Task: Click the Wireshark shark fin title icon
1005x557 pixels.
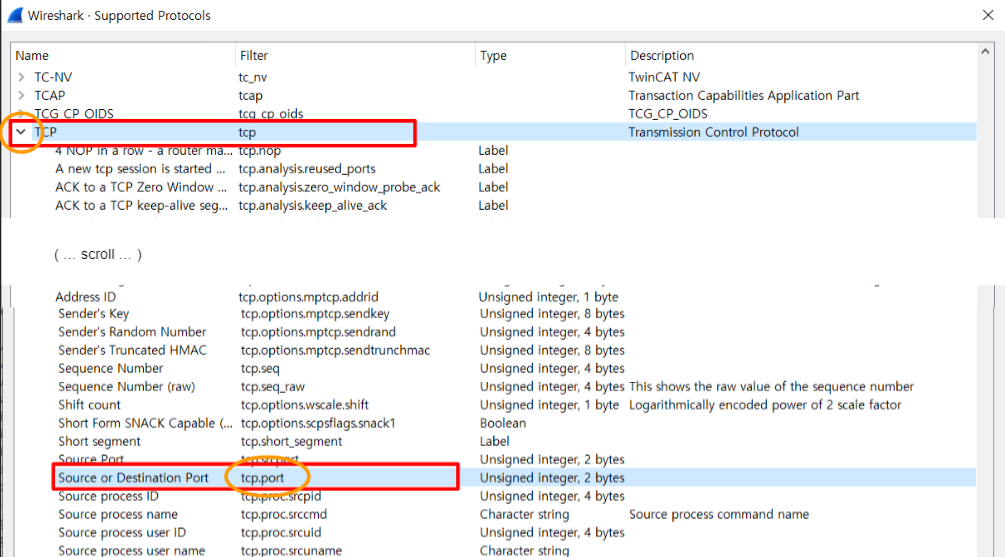Action: click(15, 15)
